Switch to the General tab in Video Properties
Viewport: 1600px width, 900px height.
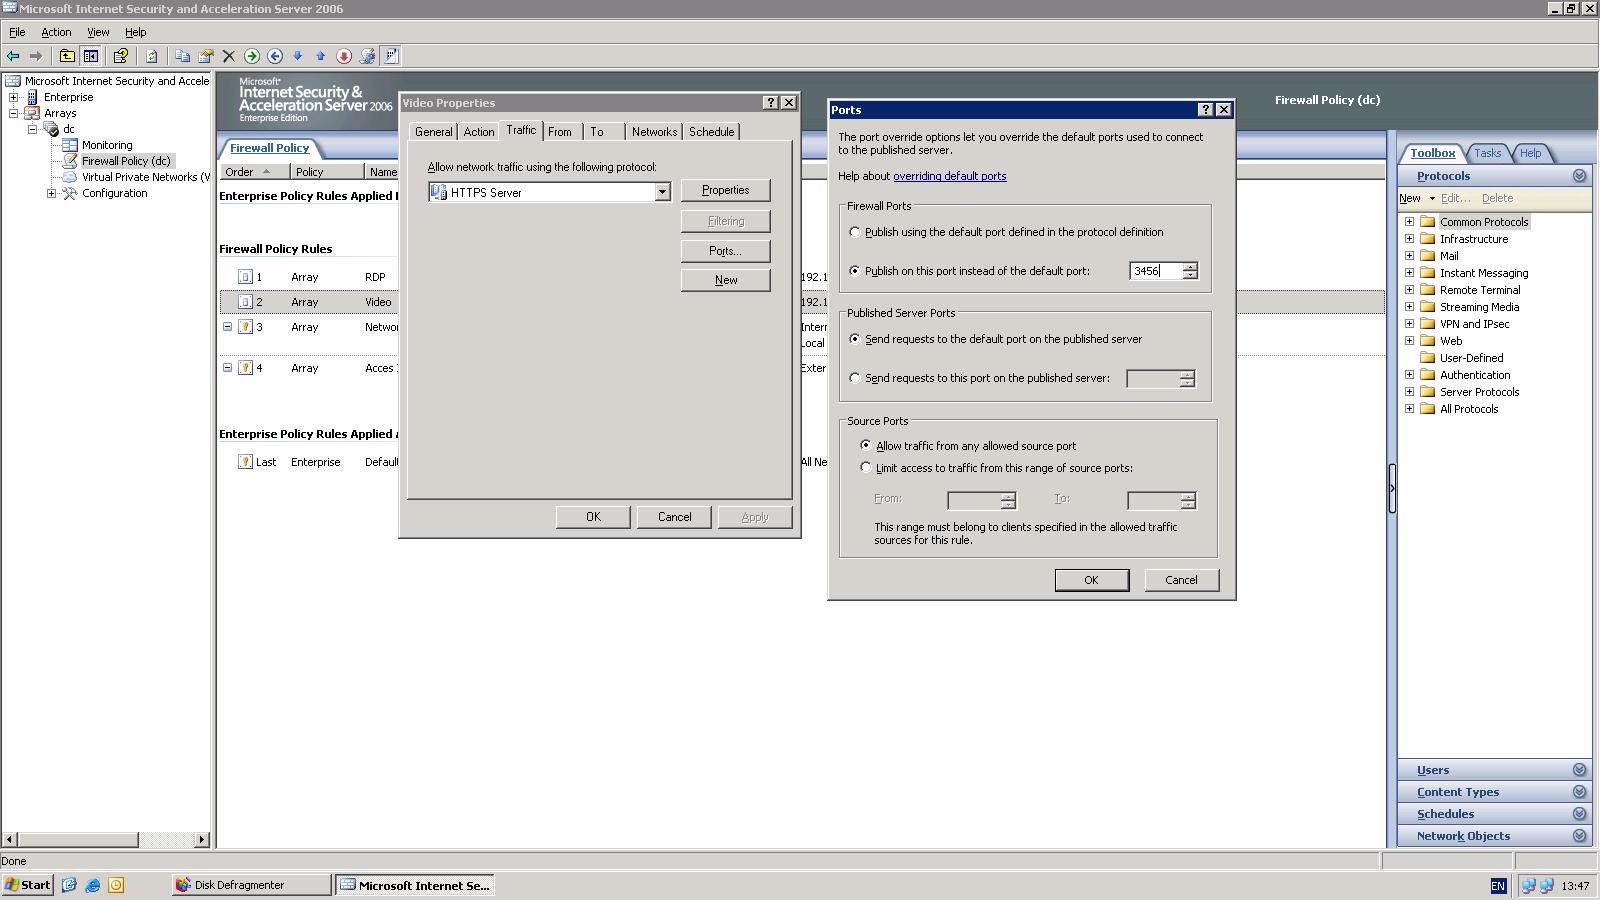(x=433, y=132)
